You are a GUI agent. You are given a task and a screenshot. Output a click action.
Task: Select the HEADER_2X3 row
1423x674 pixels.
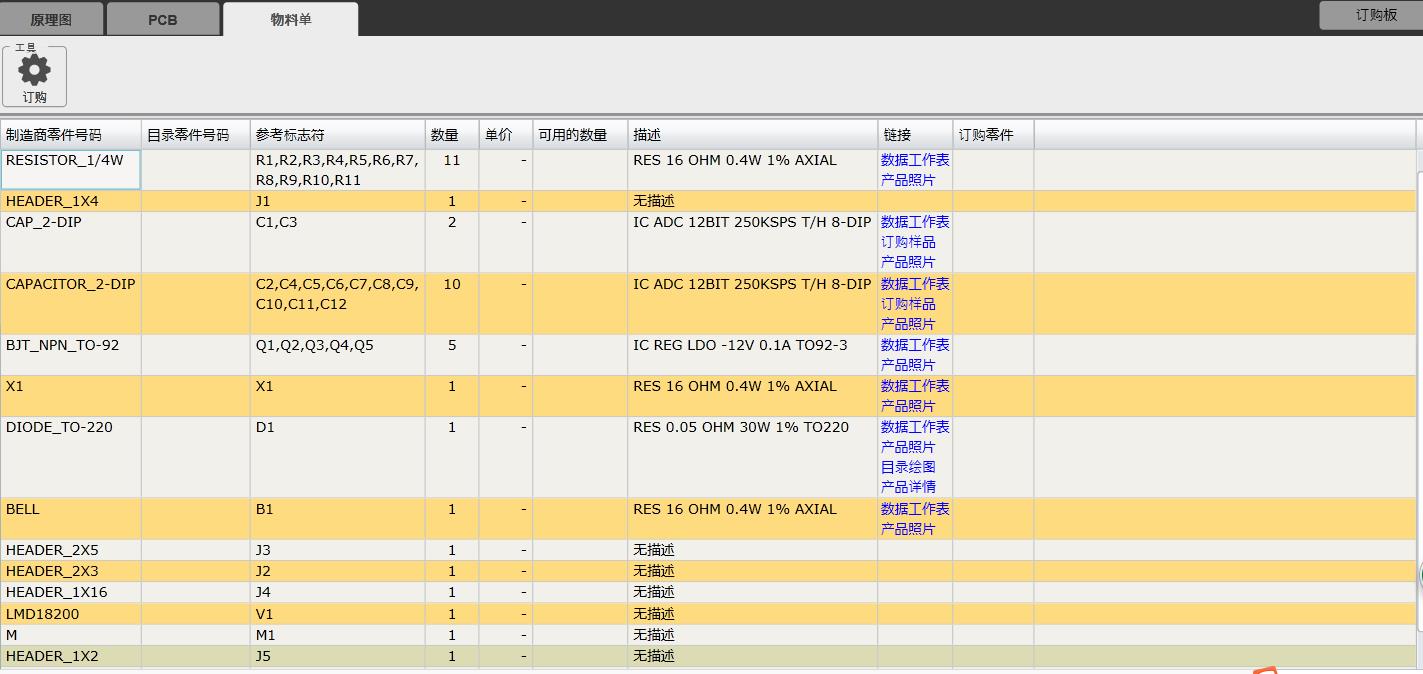(708, 571)
